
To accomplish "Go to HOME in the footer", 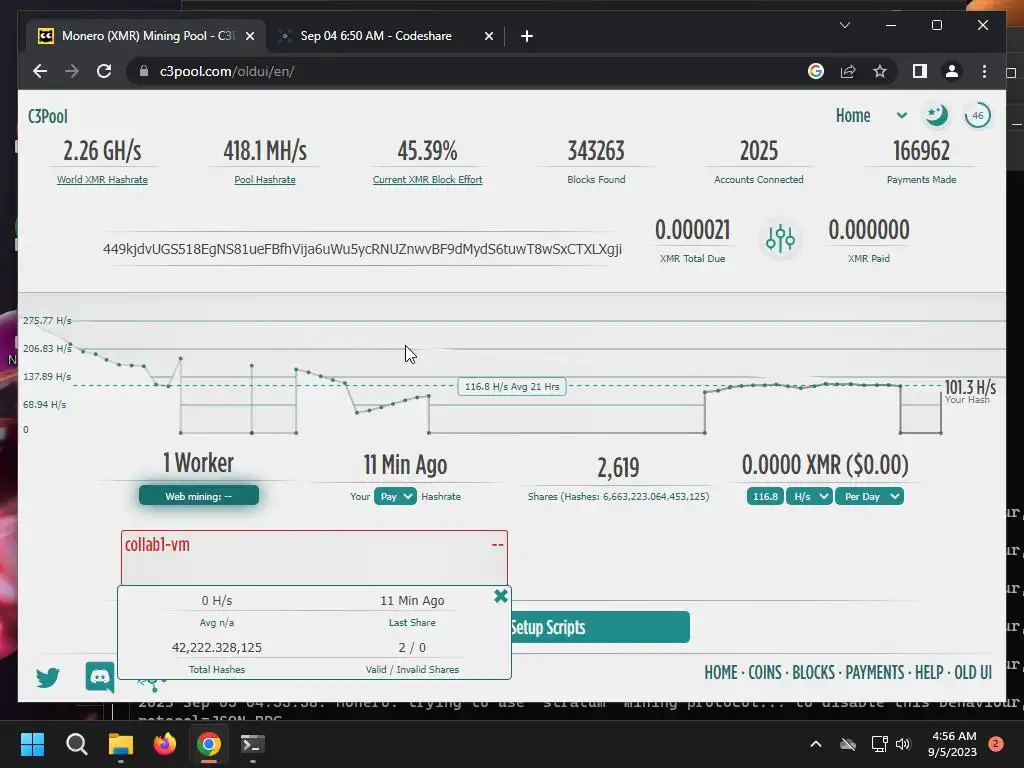I will click(x=720, y=673).
